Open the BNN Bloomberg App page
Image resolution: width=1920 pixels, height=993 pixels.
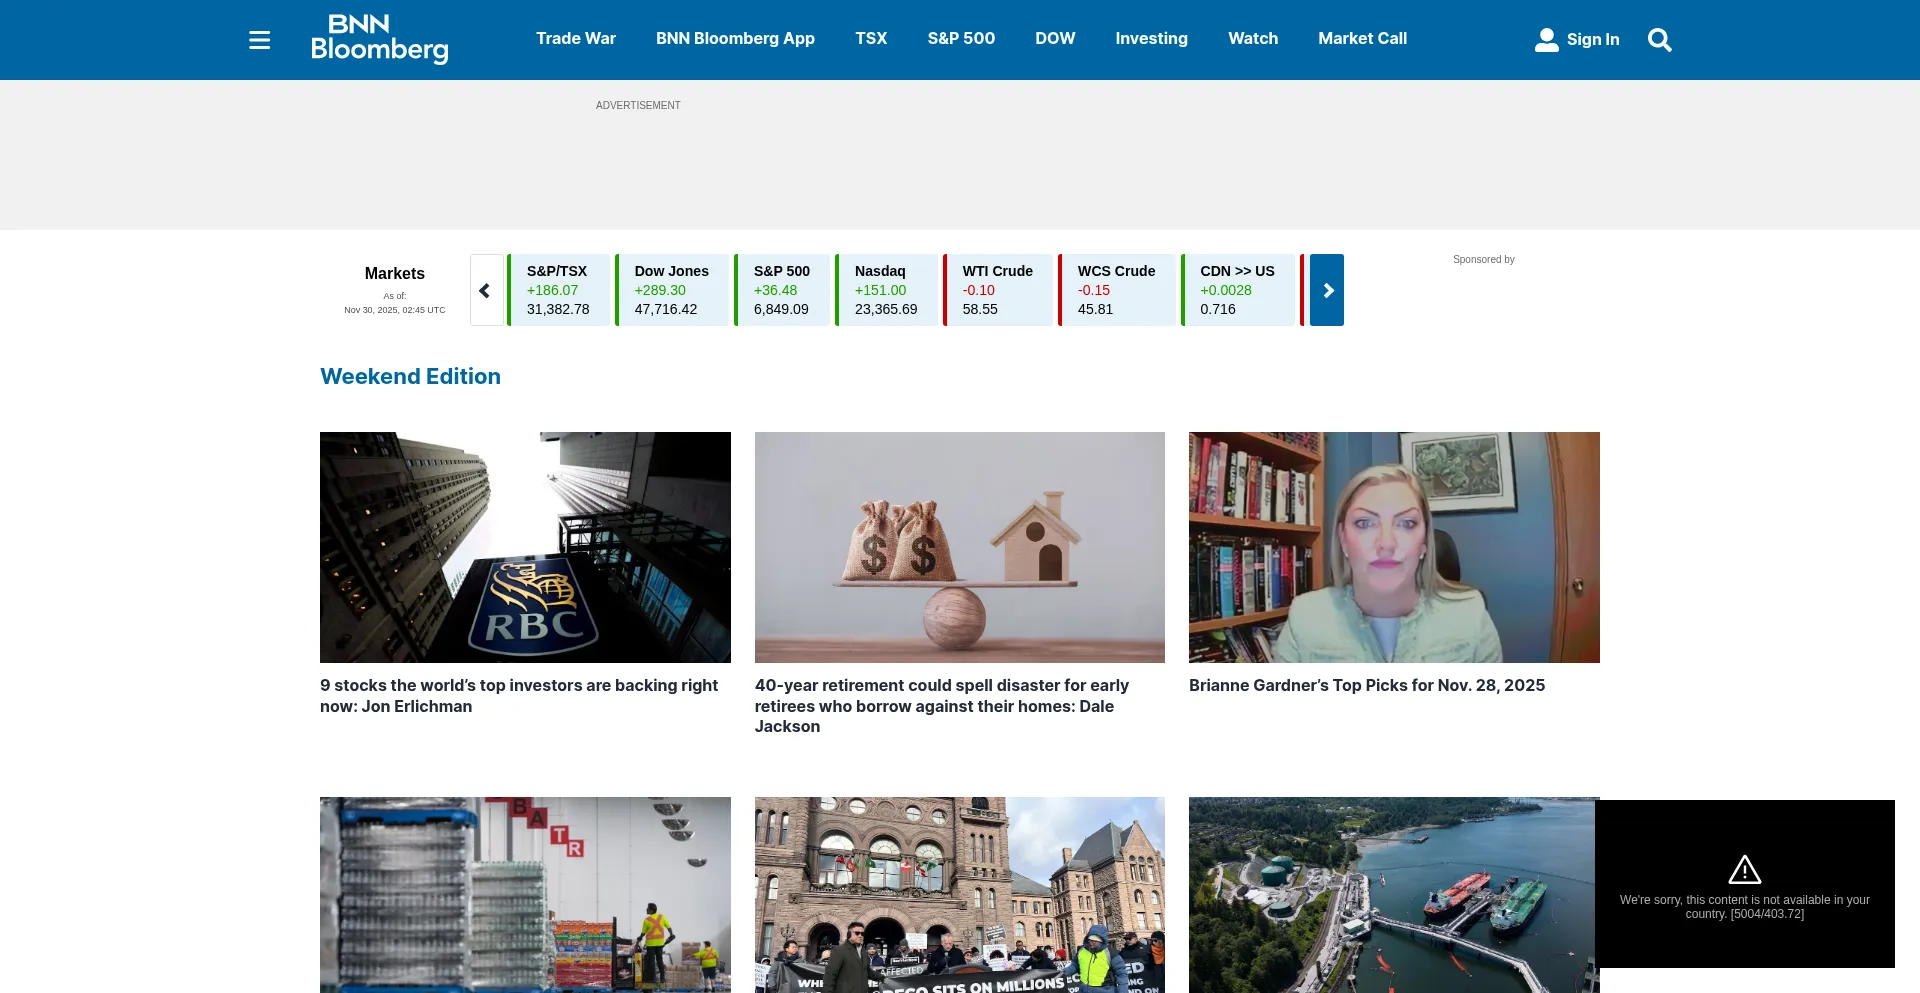click(735, 39)
